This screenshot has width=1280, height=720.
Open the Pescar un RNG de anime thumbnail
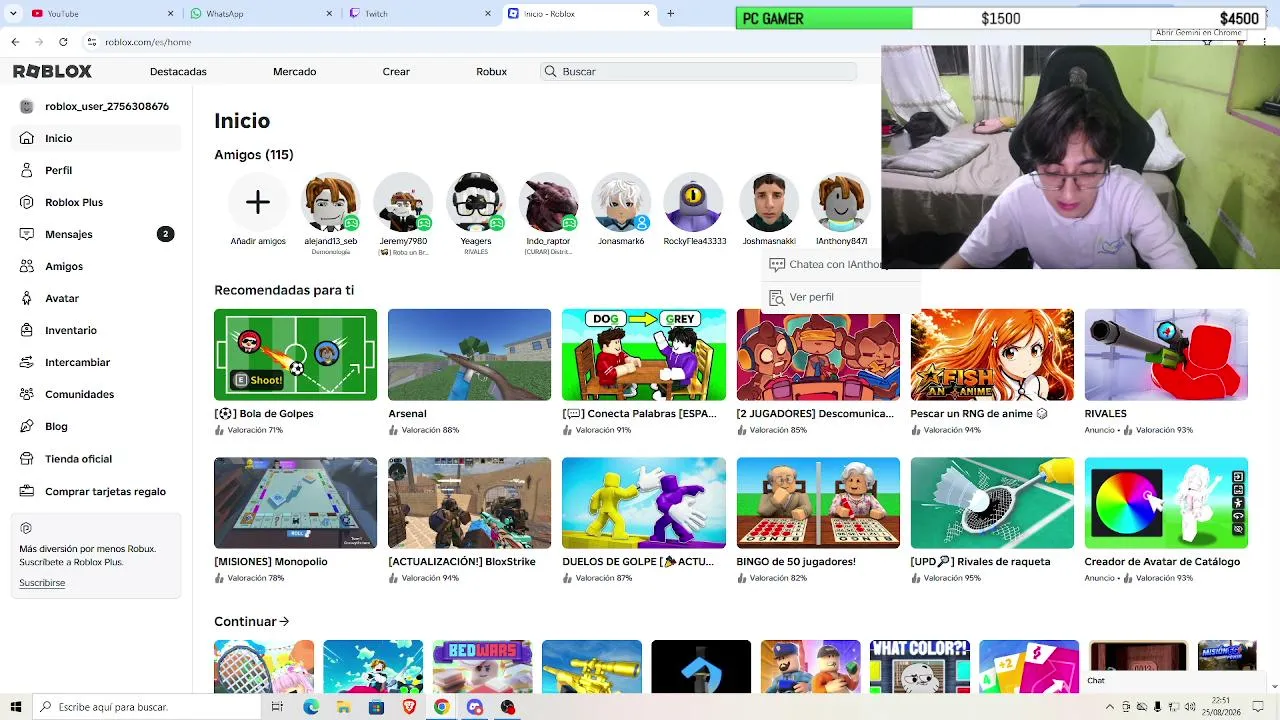tap(992, 355)
